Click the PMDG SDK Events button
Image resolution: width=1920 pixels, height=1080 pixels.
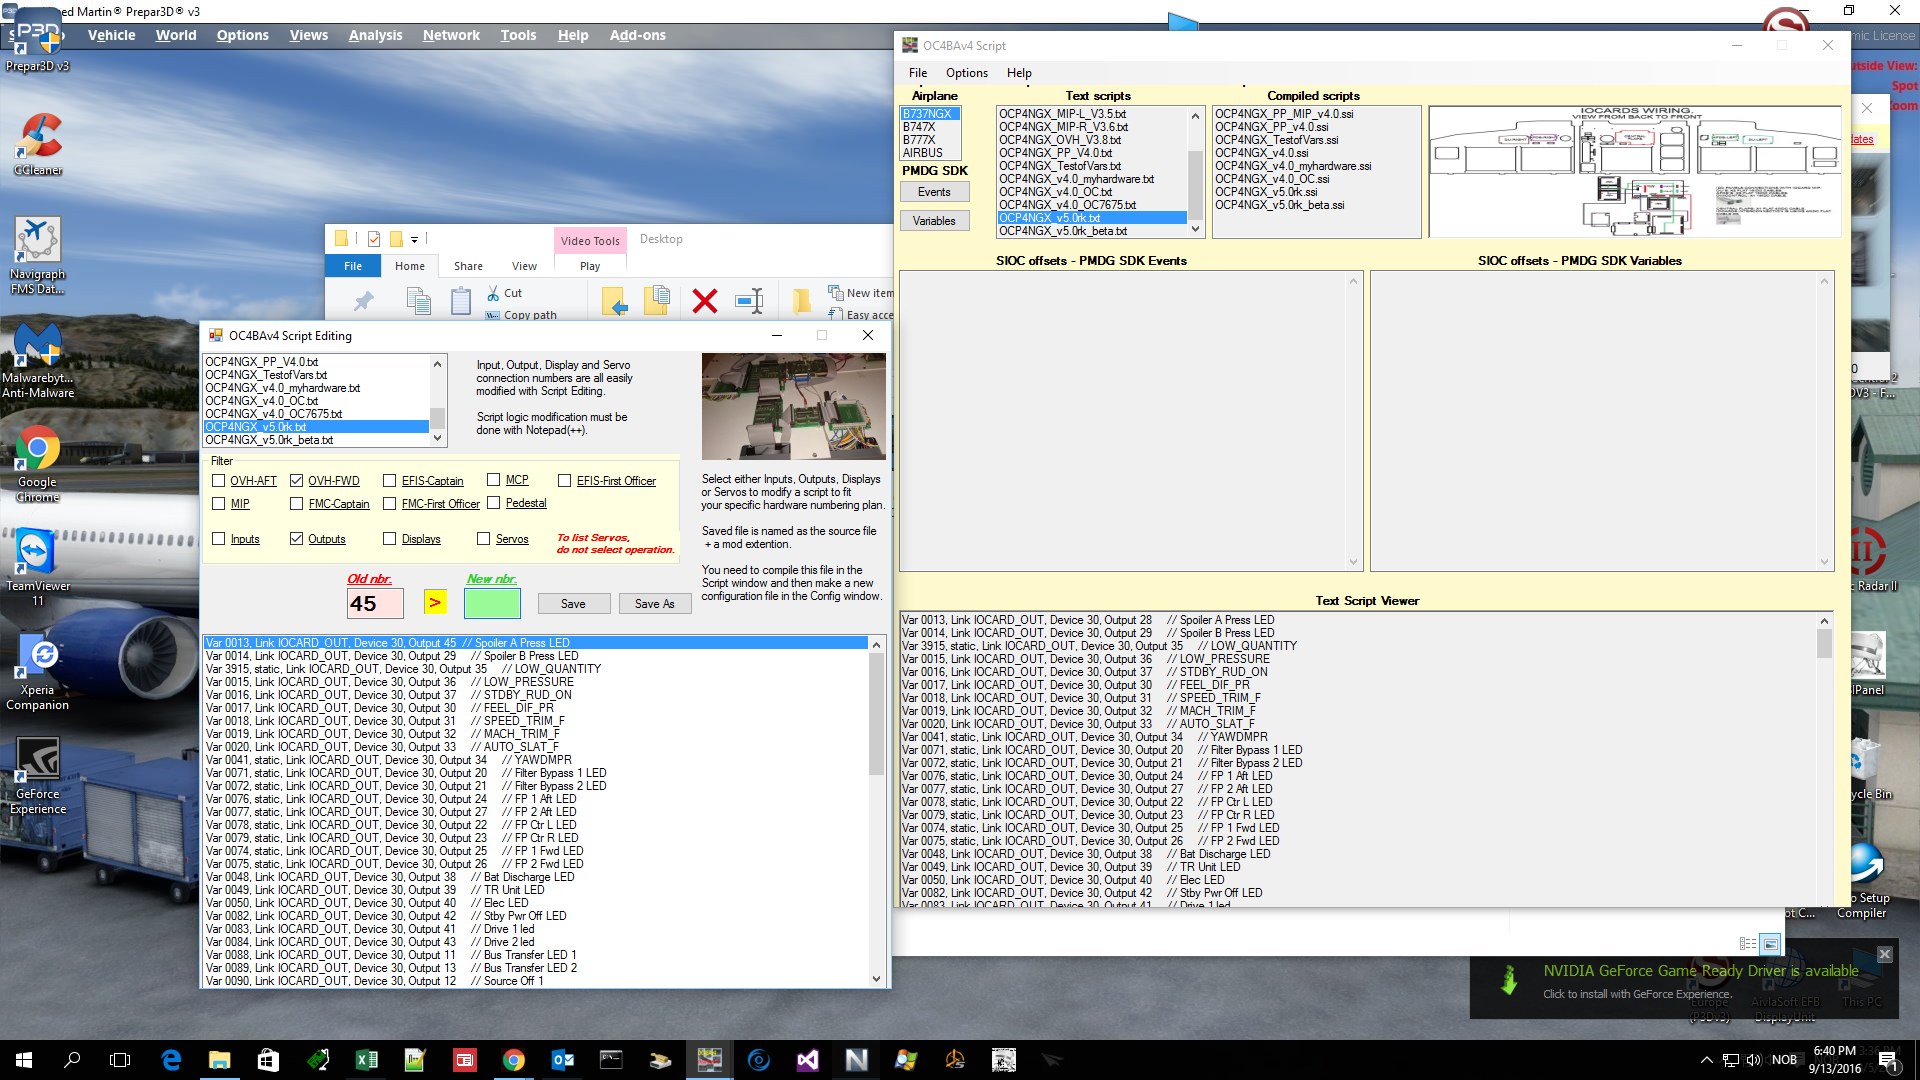(934, 192)
